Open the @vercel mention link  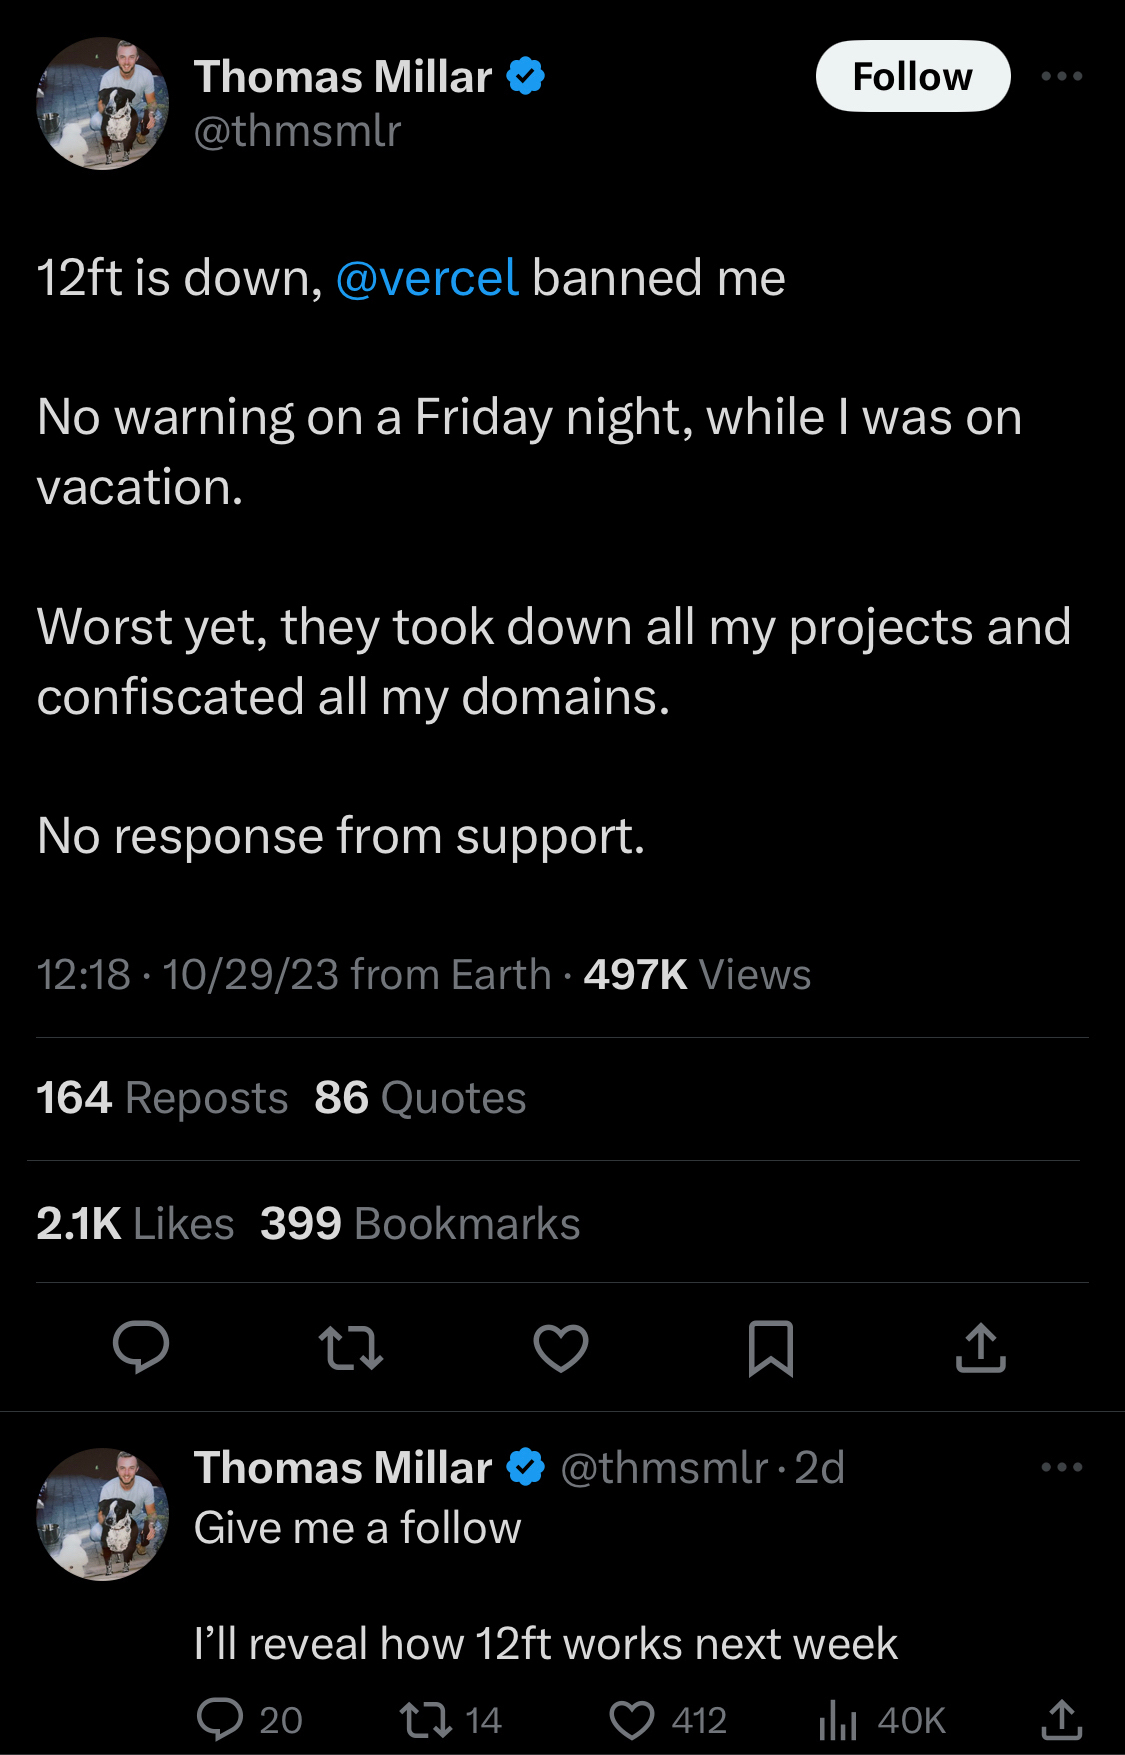tap(427, 278)
